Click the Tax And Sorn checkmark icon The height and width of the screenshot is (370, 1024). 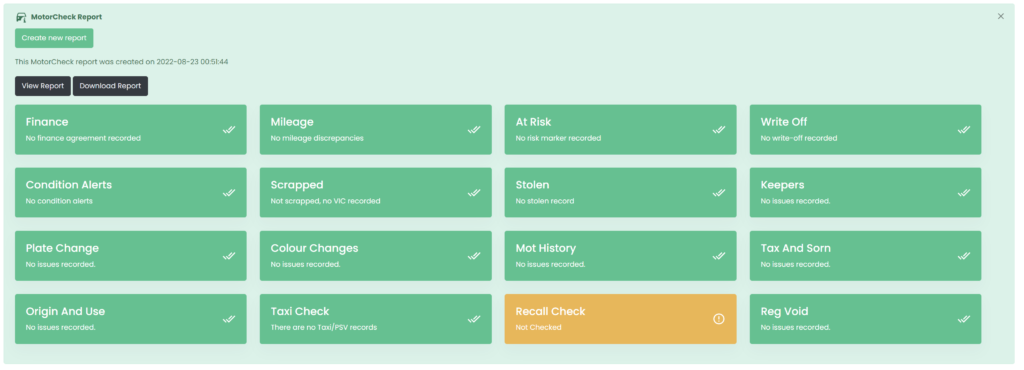[x=963, y=256]
